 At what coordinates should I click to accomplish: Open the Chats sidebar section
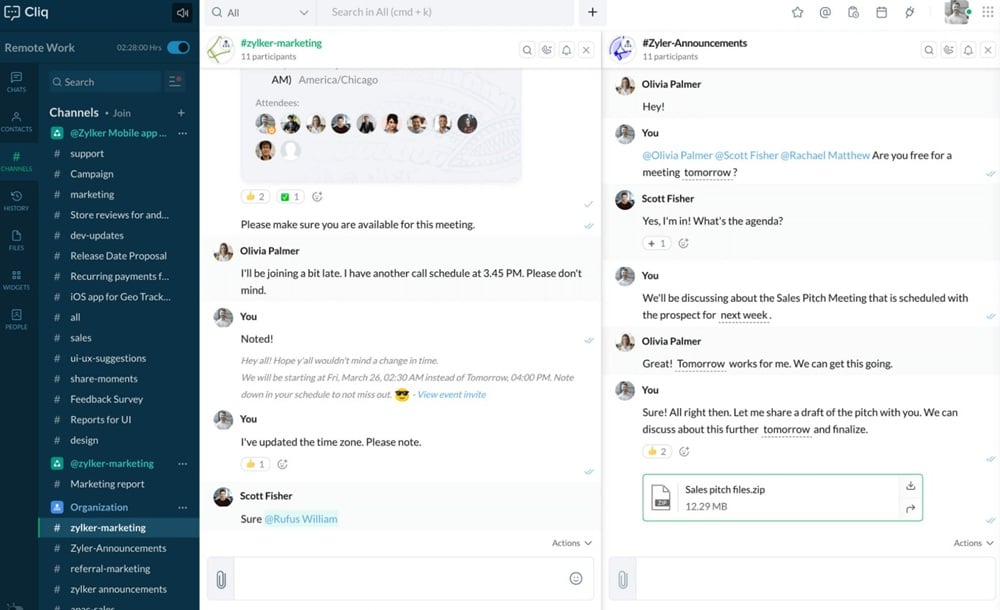[x=17, y=82]
